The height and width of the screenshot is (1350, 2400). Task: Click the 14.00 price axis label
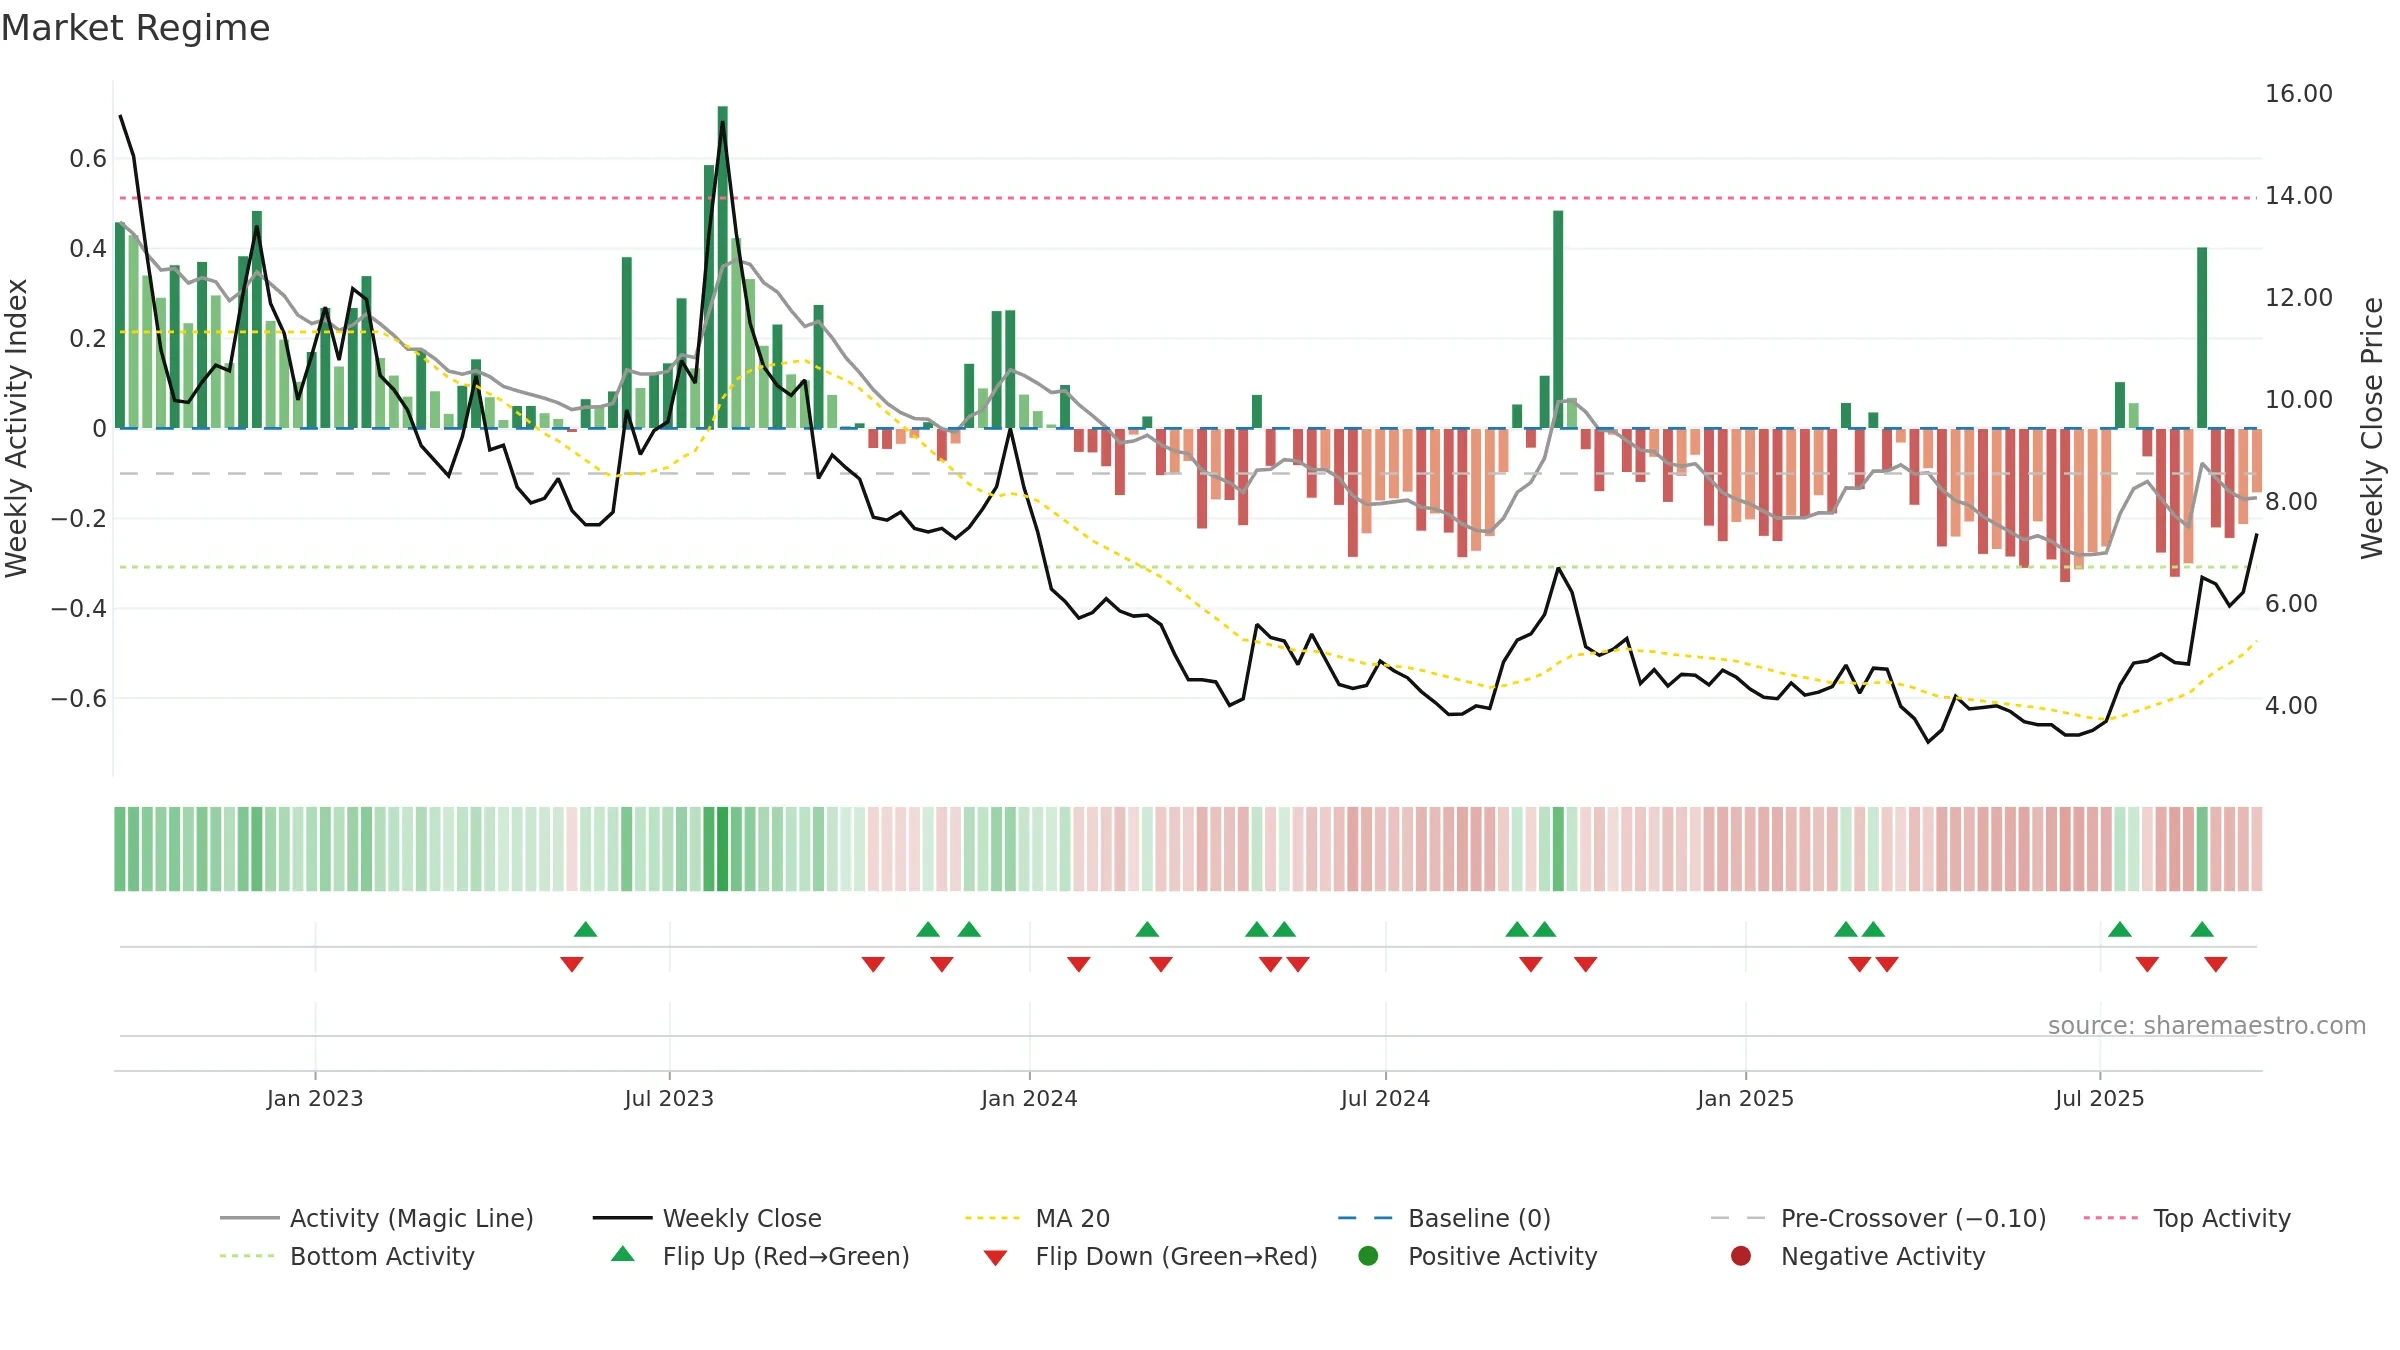pos(2299,196)
